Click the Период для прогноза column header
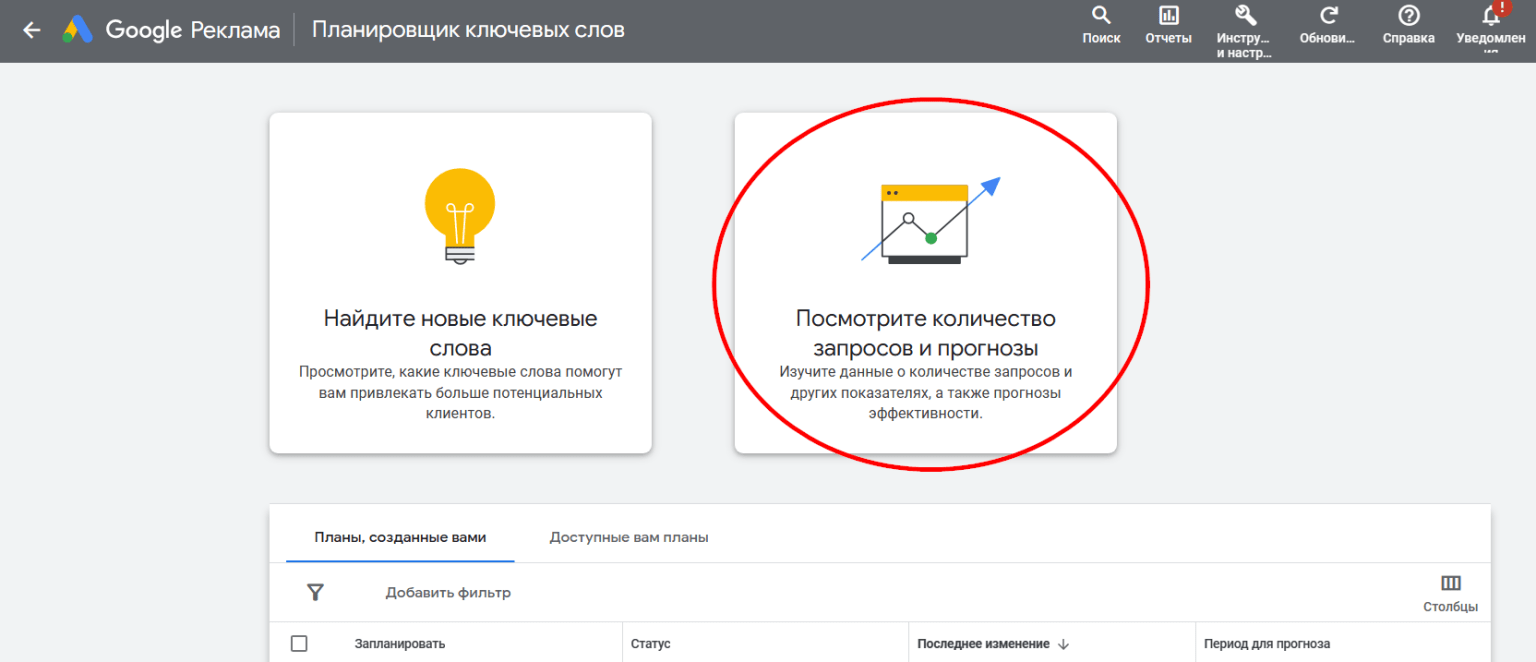 point(1269,643)
